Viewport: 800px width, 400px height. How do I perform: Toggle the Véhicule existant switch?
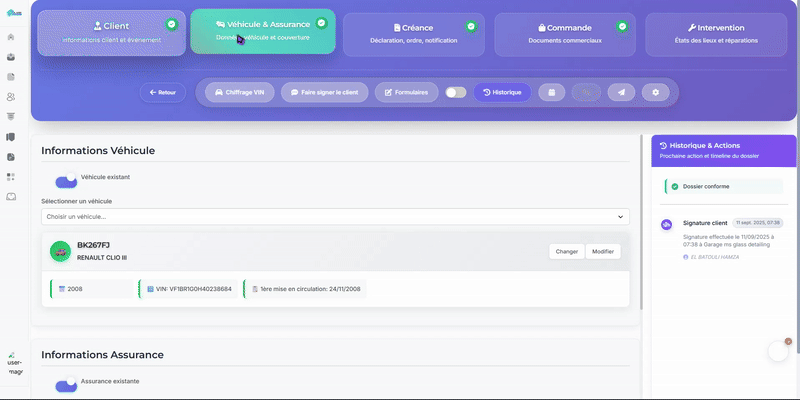coord(66,181)
